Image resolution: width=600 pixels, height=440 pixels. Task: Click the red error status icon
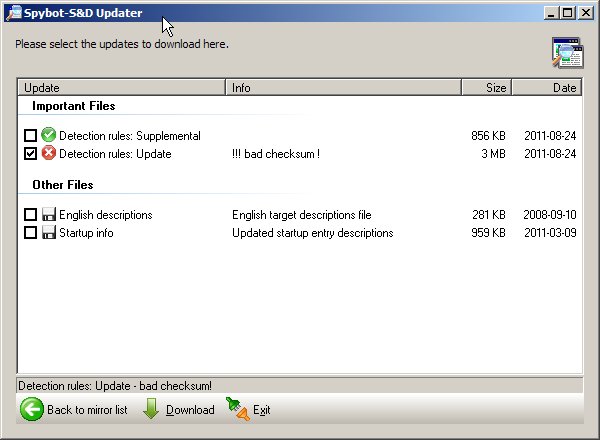click(49, 153)
